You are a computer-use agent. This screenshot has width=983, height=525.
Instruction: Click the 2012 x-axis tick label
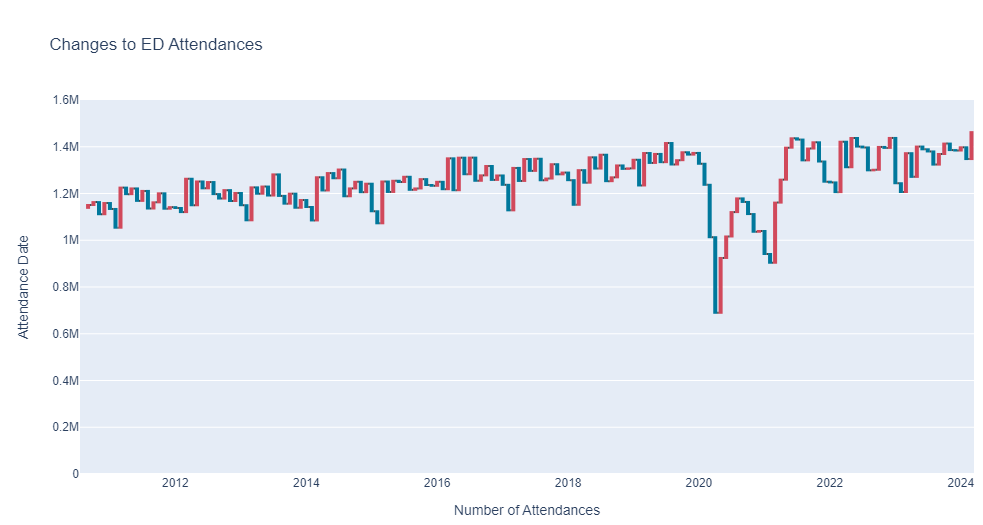(x=175, y=482)
